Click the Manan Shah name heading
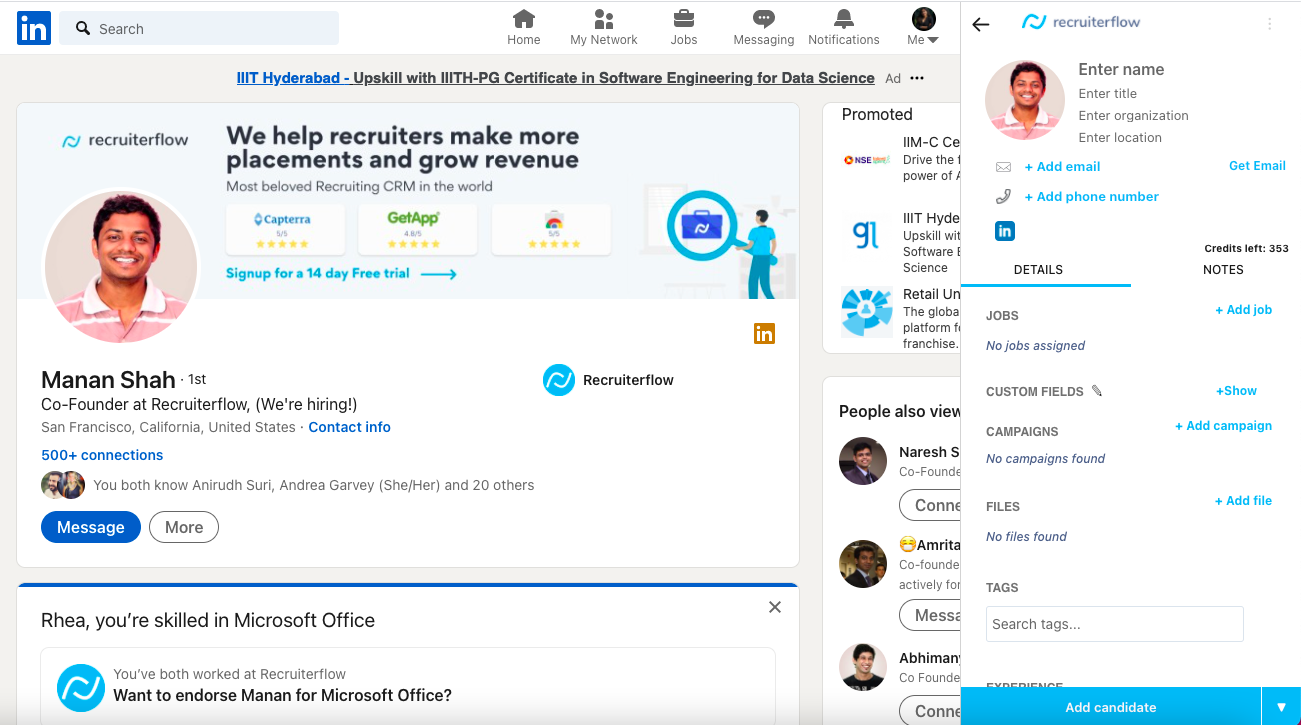 [x=108, y=380]
